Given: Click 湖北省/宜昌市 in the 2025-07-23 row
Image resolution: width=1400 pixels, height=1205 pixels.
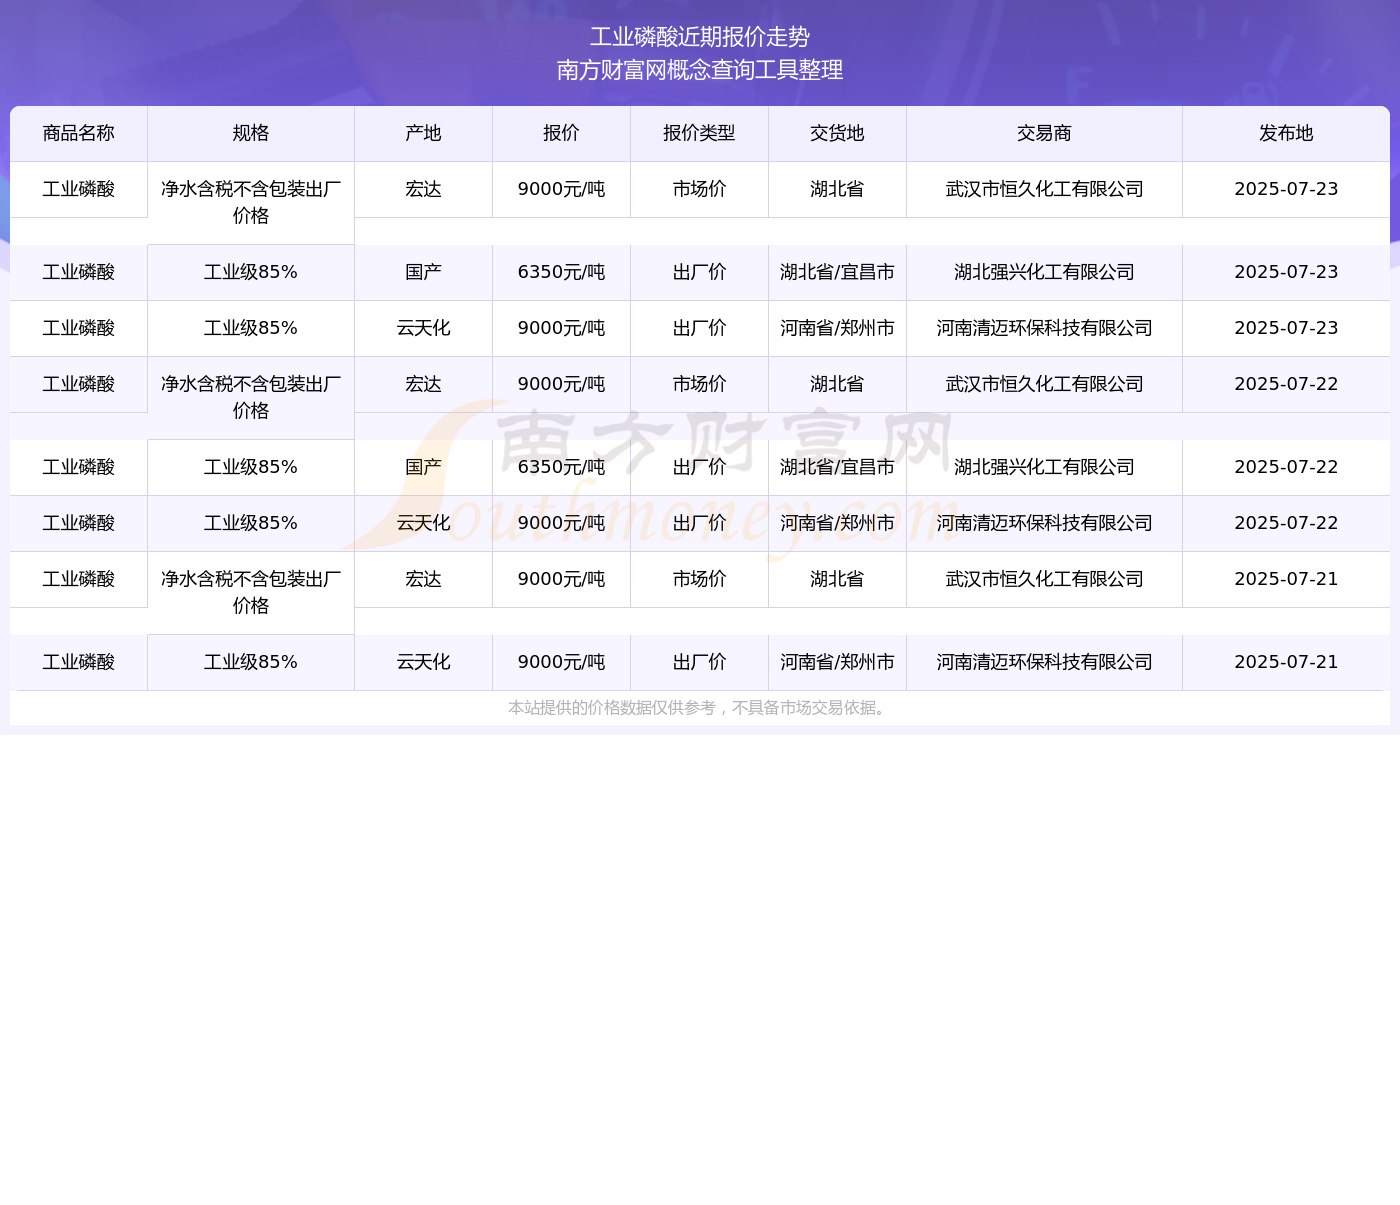Looking at the screenshot, I should tap(838, 272).
